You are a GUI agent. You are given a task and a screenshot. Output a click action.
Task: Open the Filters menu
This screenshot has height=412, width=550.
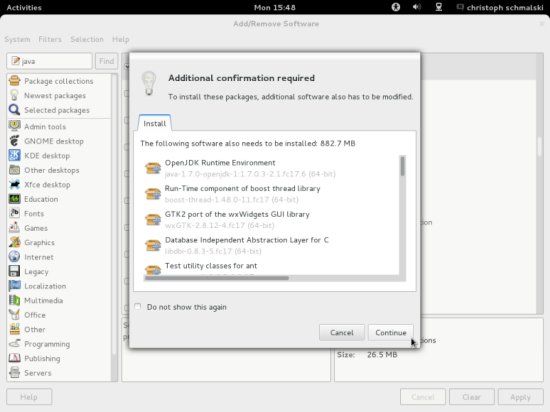[50, 39]
